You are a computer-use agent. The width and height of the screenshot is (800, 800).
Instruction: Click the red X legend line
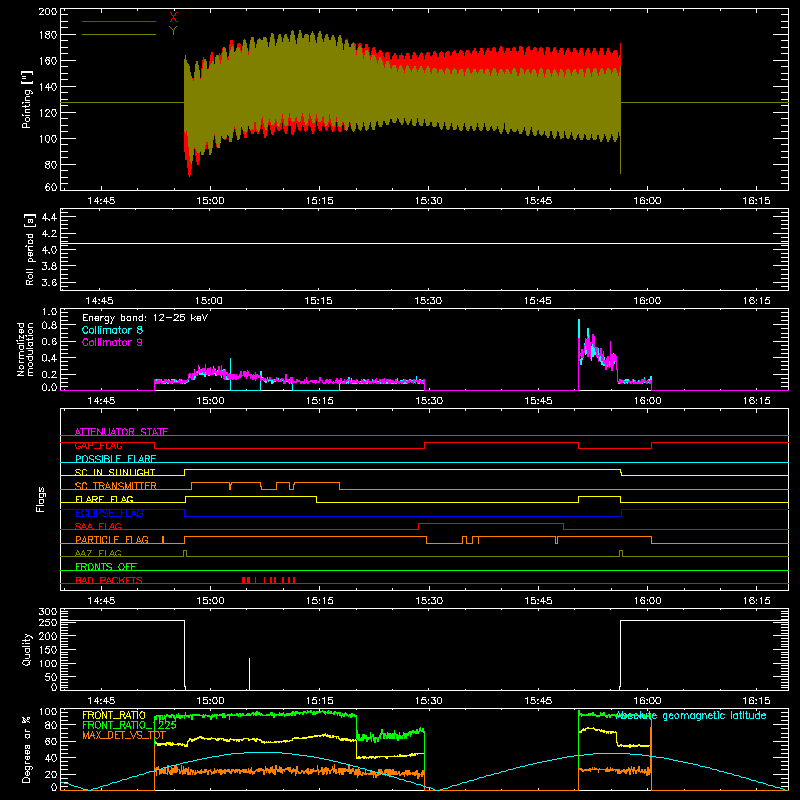pyautogui.click(x=118, y=21)
